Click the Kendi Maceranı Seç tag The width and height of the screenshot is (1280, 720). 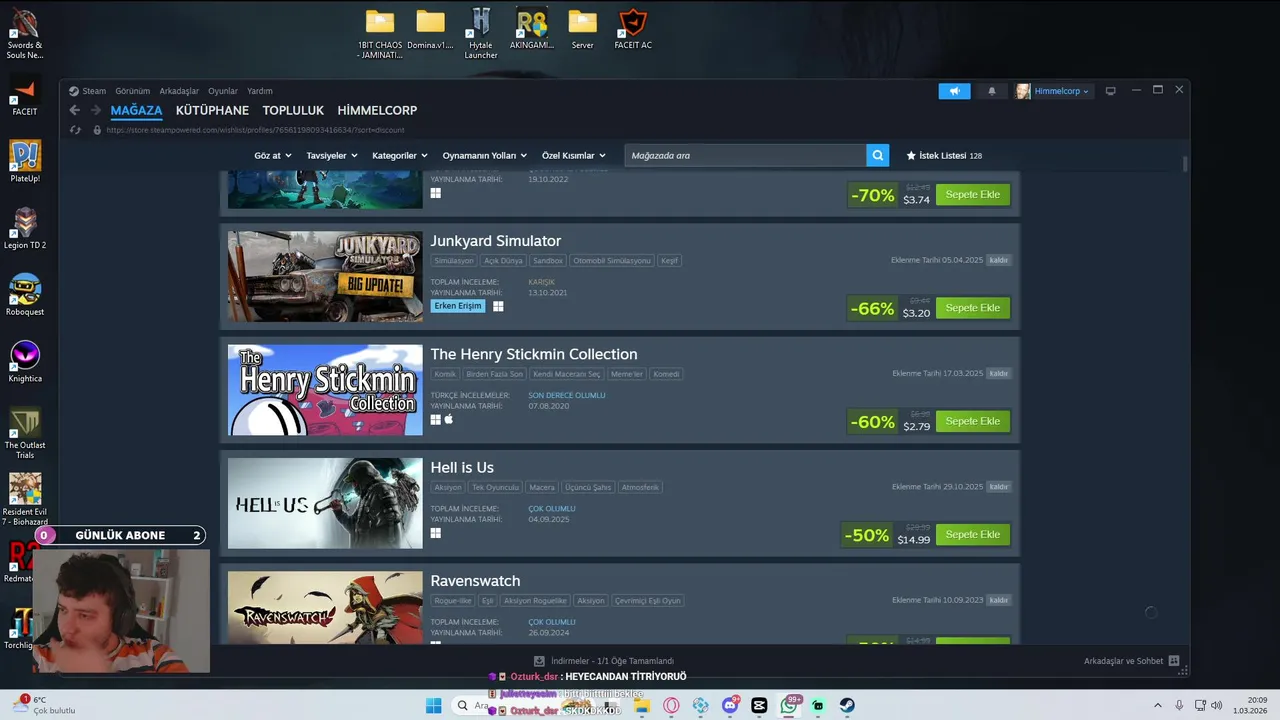click(x=567, y=374)
